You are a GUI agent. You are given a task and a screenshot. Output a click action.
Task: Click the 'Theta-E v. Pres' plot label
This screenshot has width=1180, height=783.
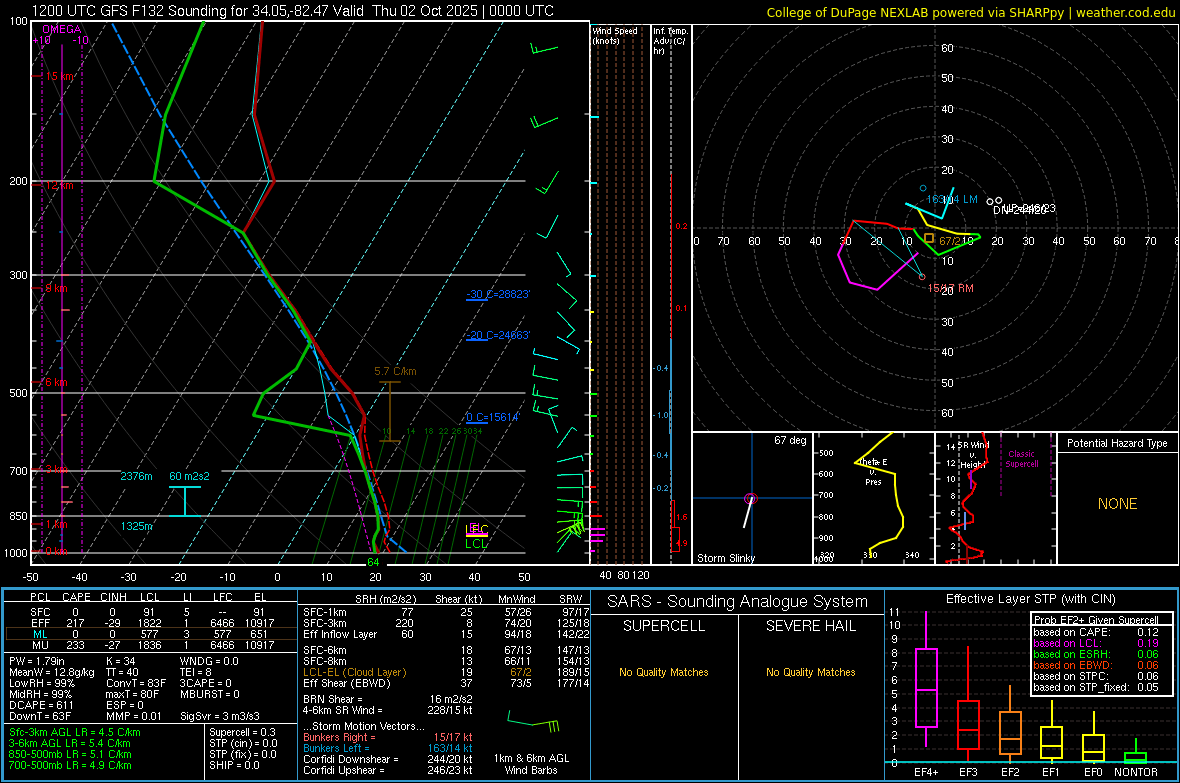pyautogui.click(x=873, y=472)
